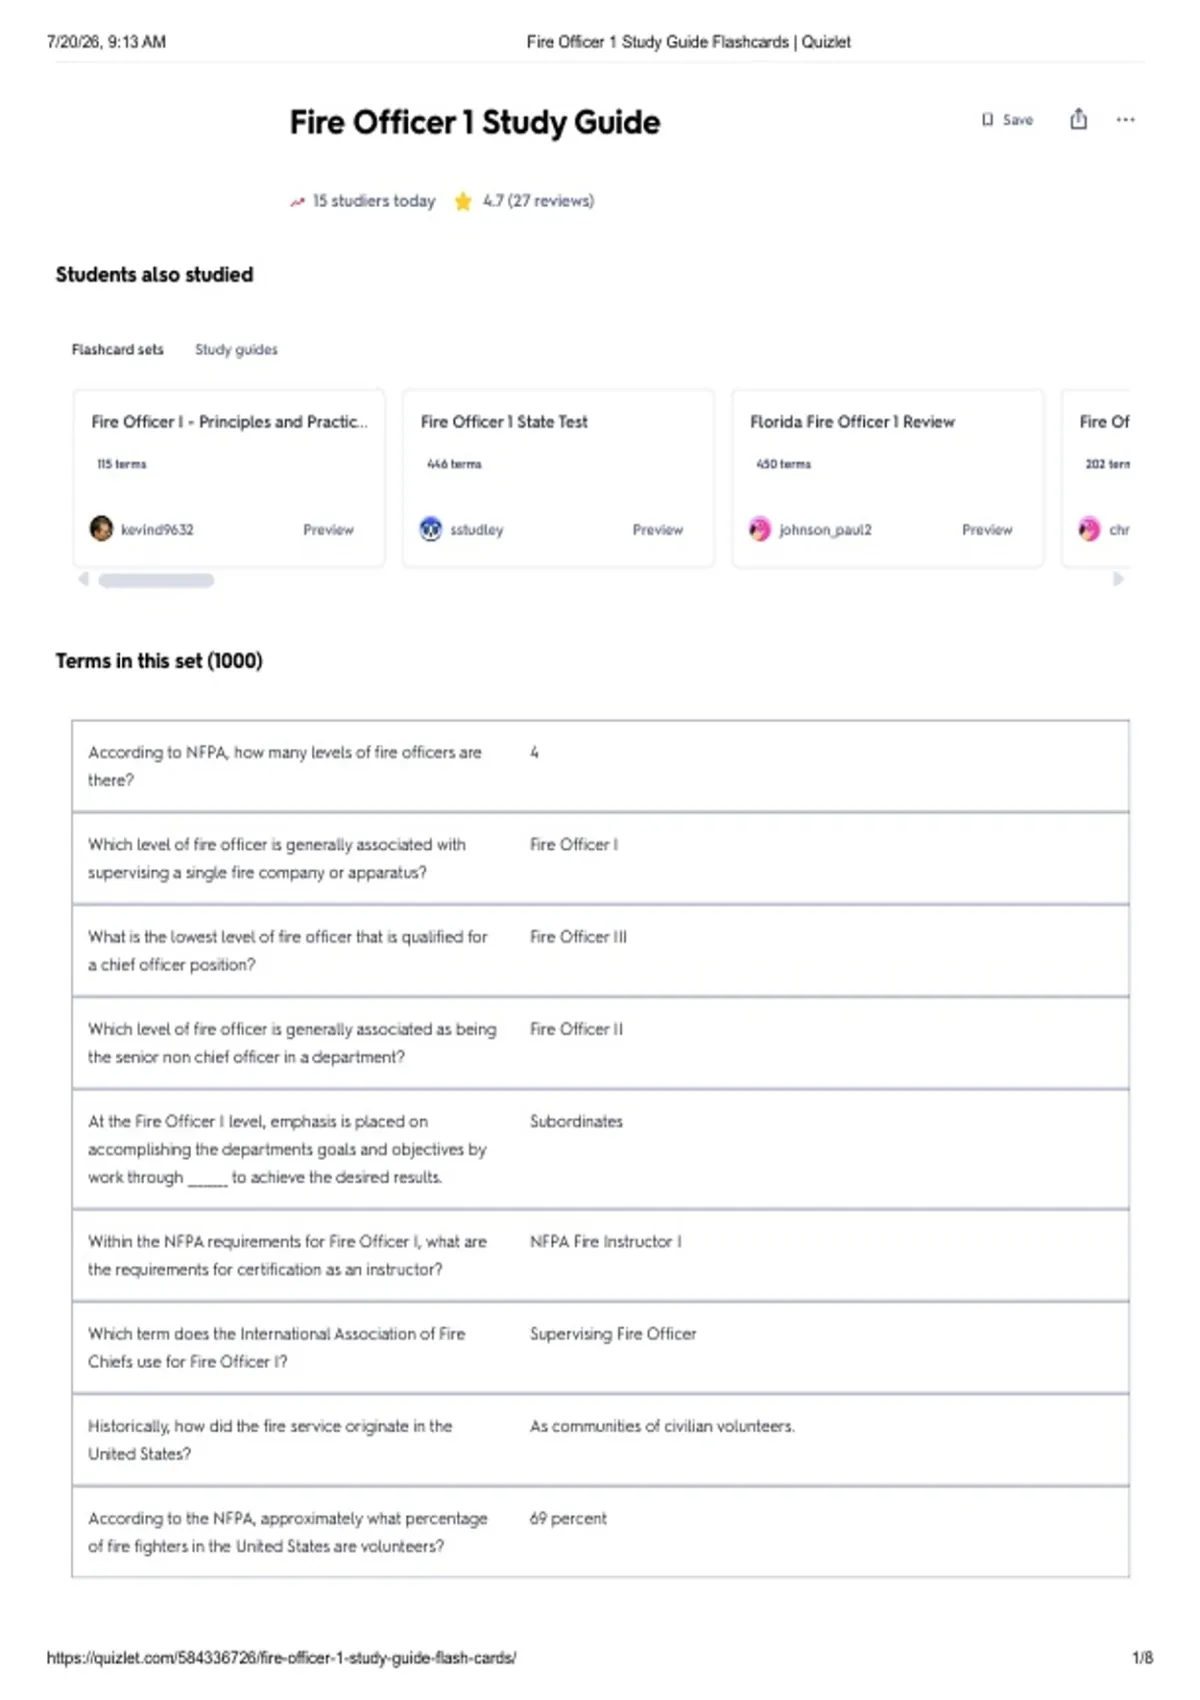Click kevind9632's profile avatar
This screenshot has width=1200, height=1700.
click(x=101, y=529)
